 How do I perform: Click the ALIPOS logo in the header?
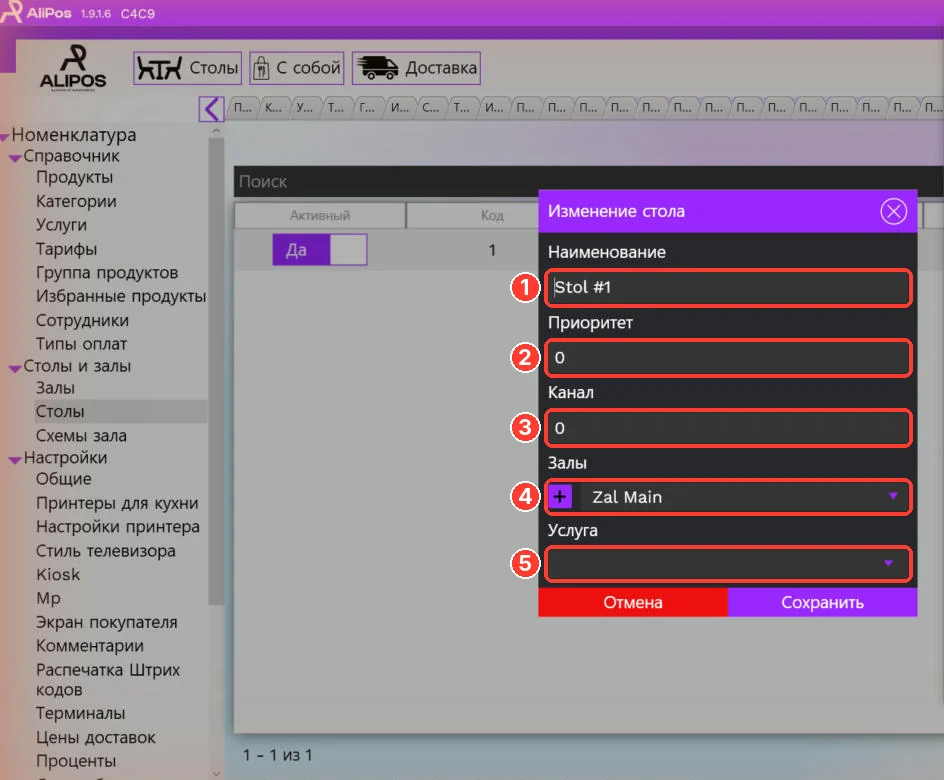[x=73, y=67]
